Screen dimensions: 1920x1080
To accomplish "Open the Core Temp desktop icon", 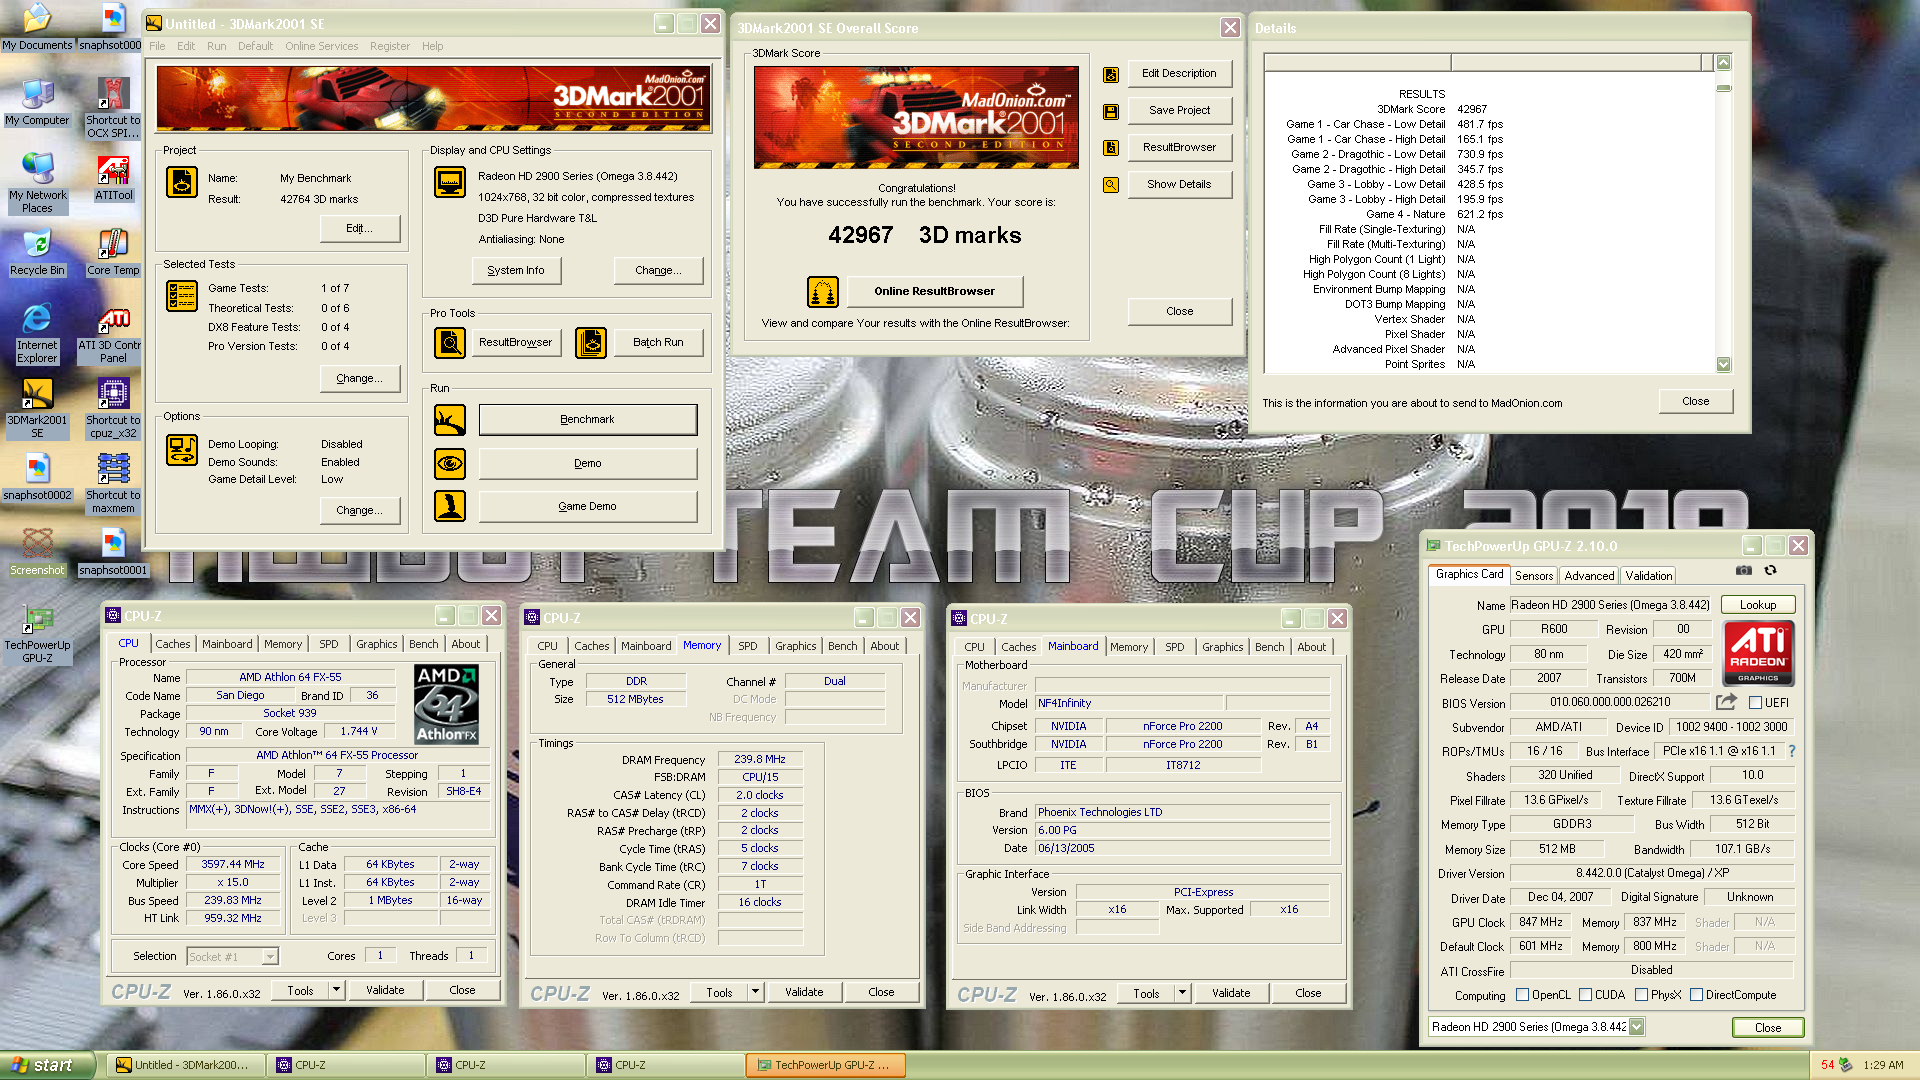I will click(113, 252).
